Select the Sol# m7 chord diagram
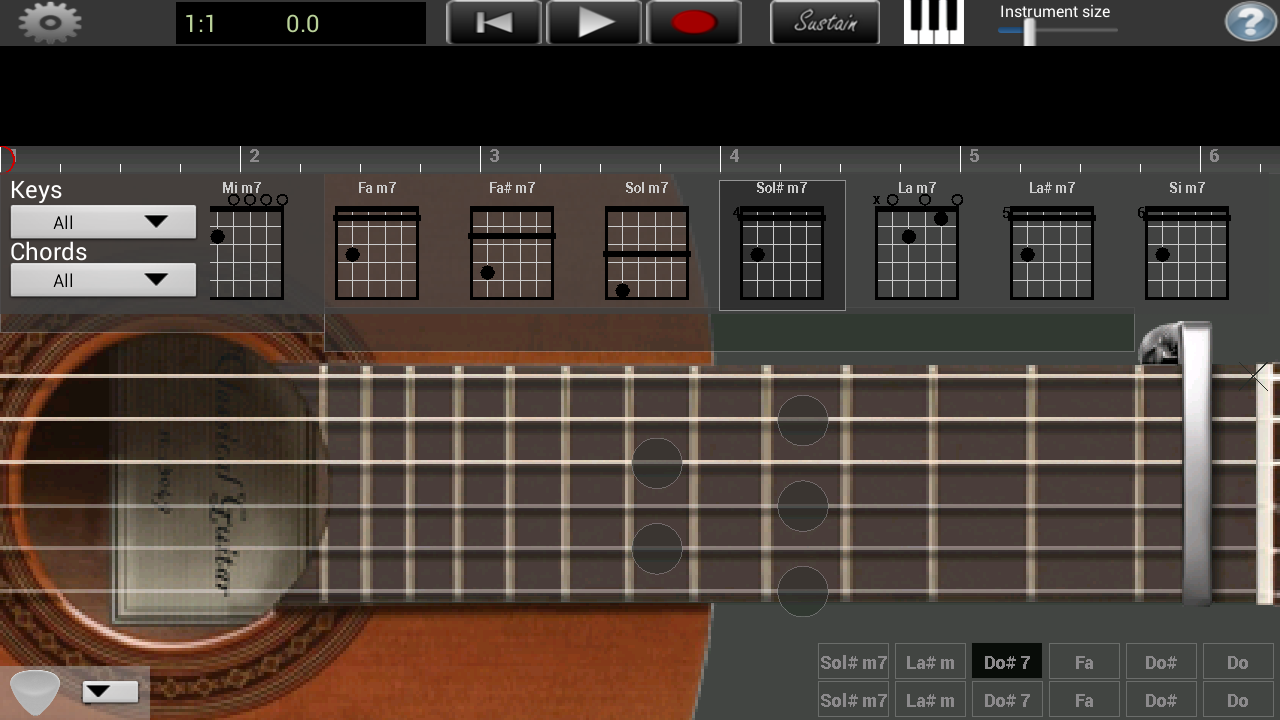Screen dimensions: 1280x720 (x=782, y=245)
